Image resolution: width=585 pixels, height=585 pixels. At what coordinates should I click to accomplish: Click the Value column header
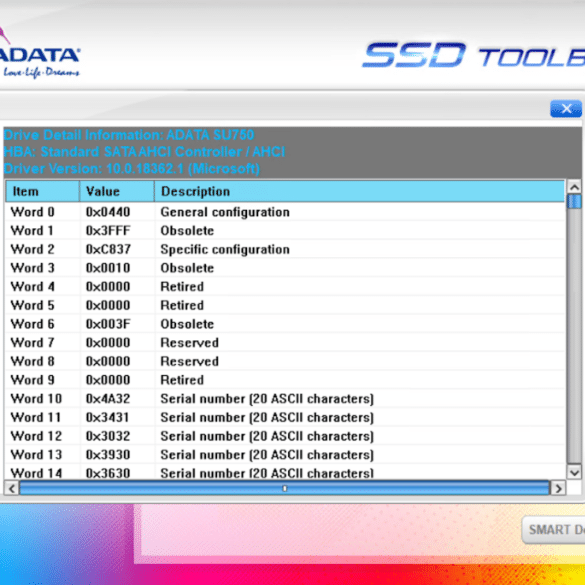(x=117, y=191)
